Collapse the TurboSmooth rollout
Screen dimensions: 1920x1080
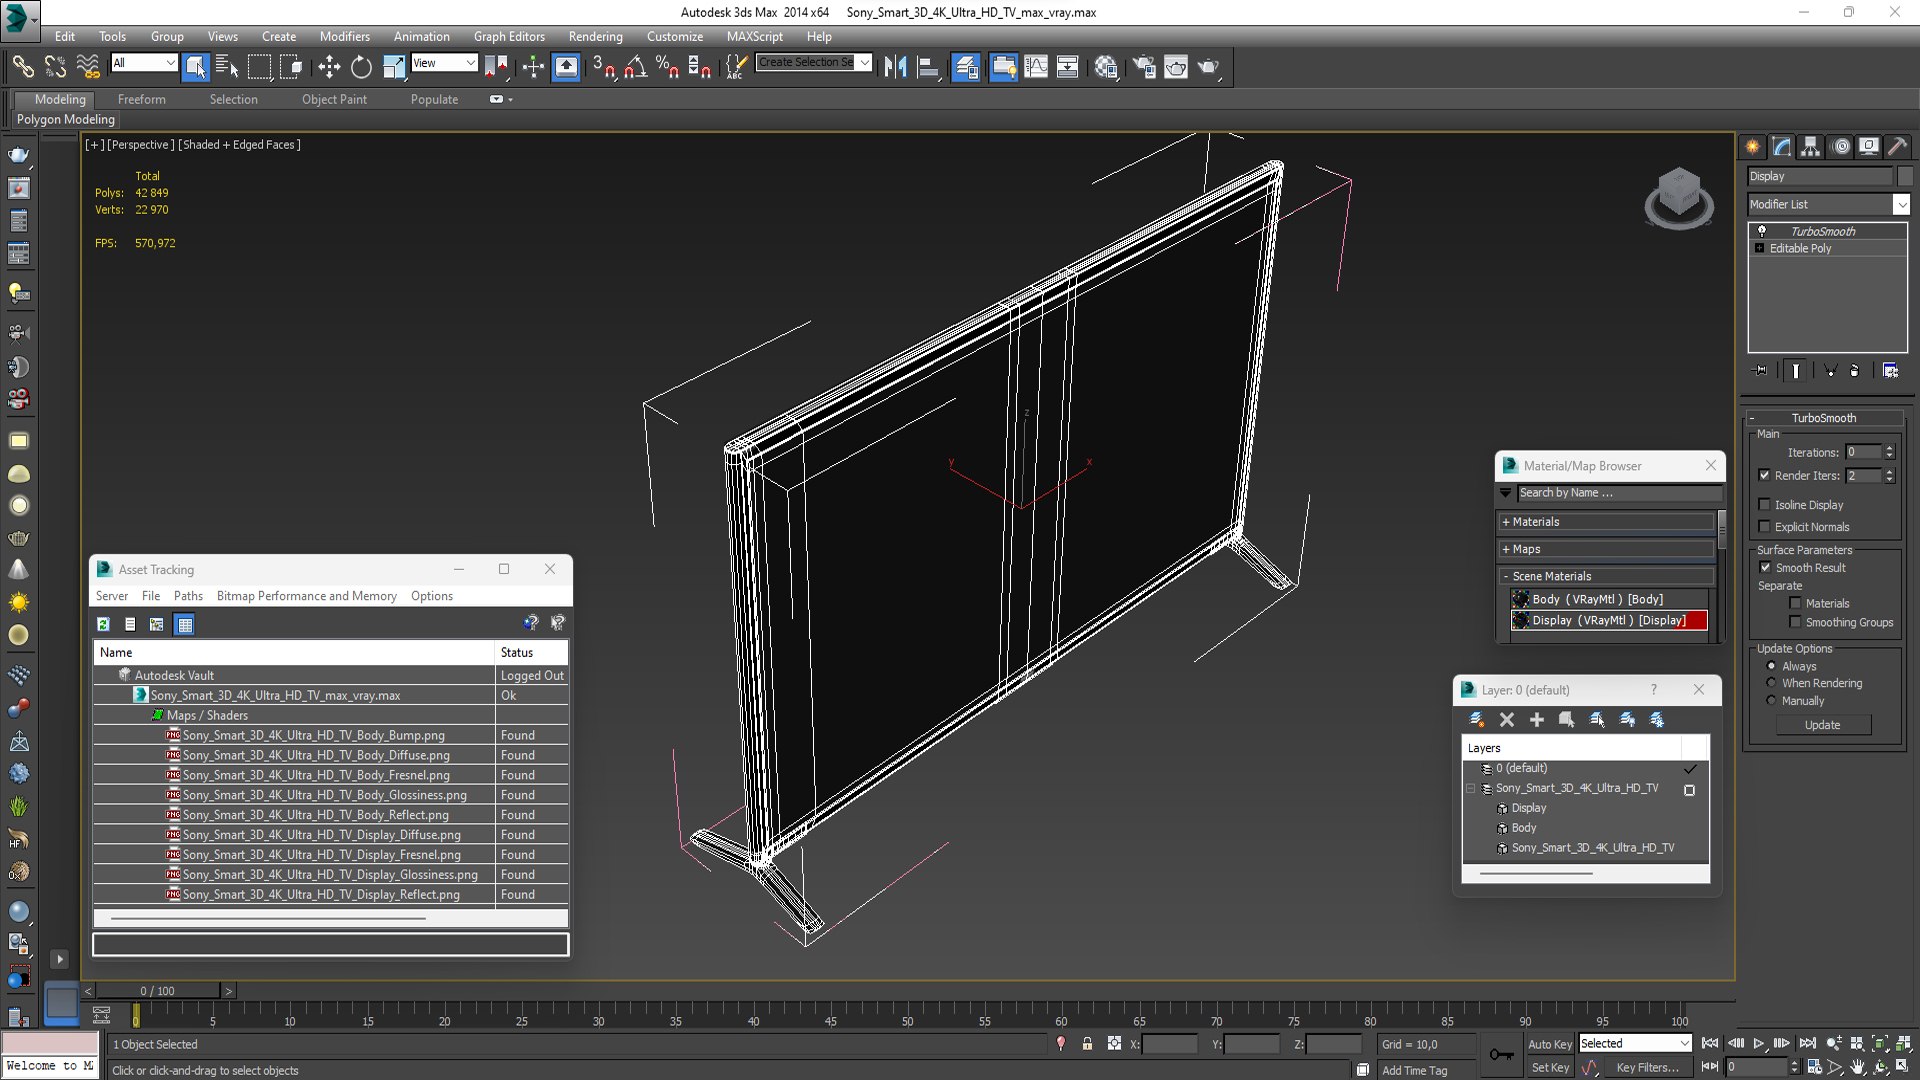coord(1824,418)
